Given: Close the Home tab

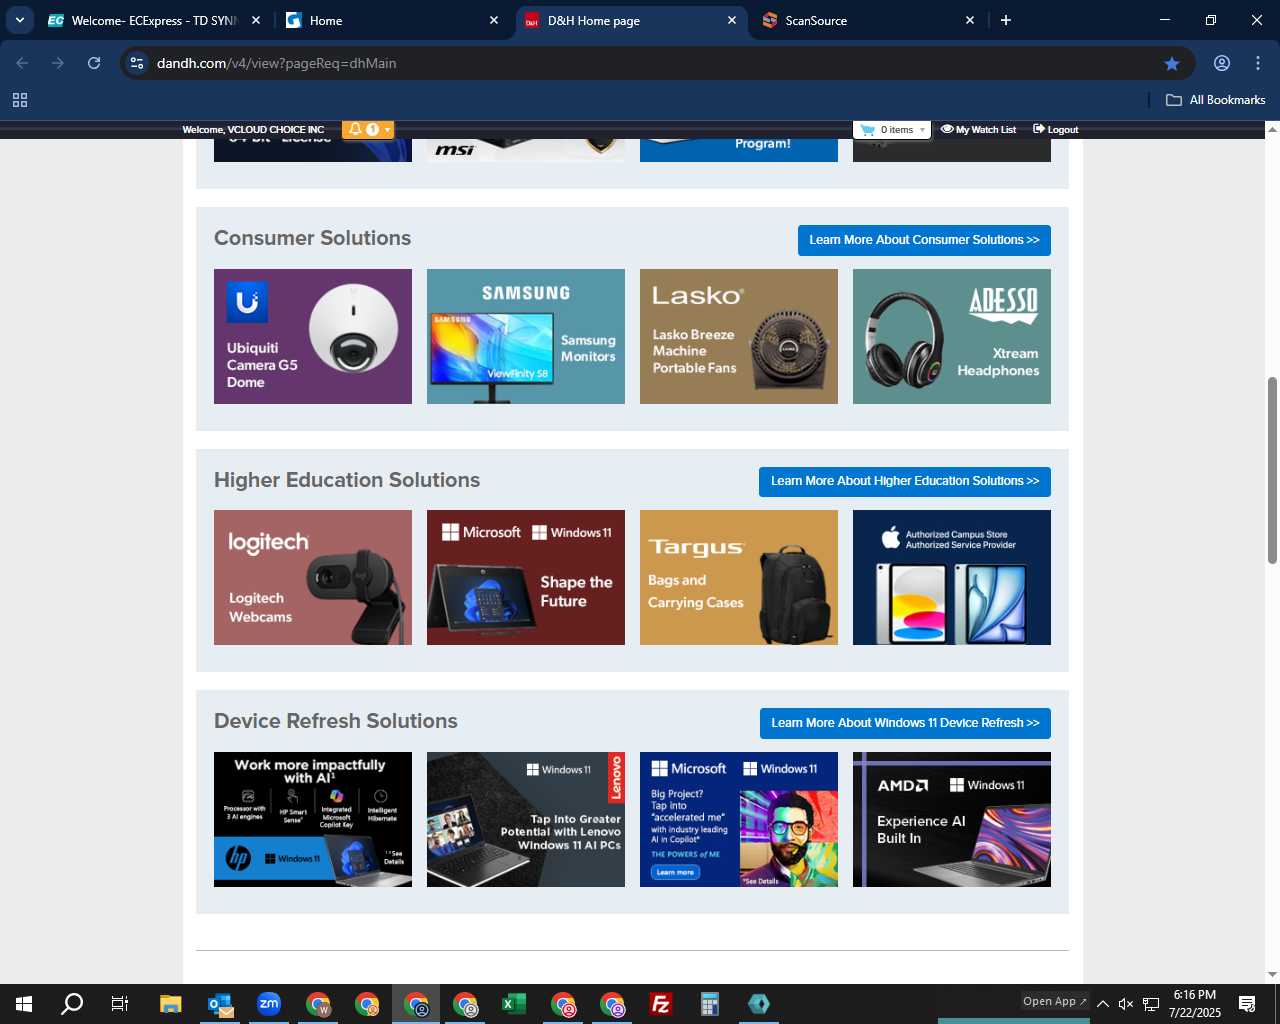Looking at the screenshot, I should [493, 20].
